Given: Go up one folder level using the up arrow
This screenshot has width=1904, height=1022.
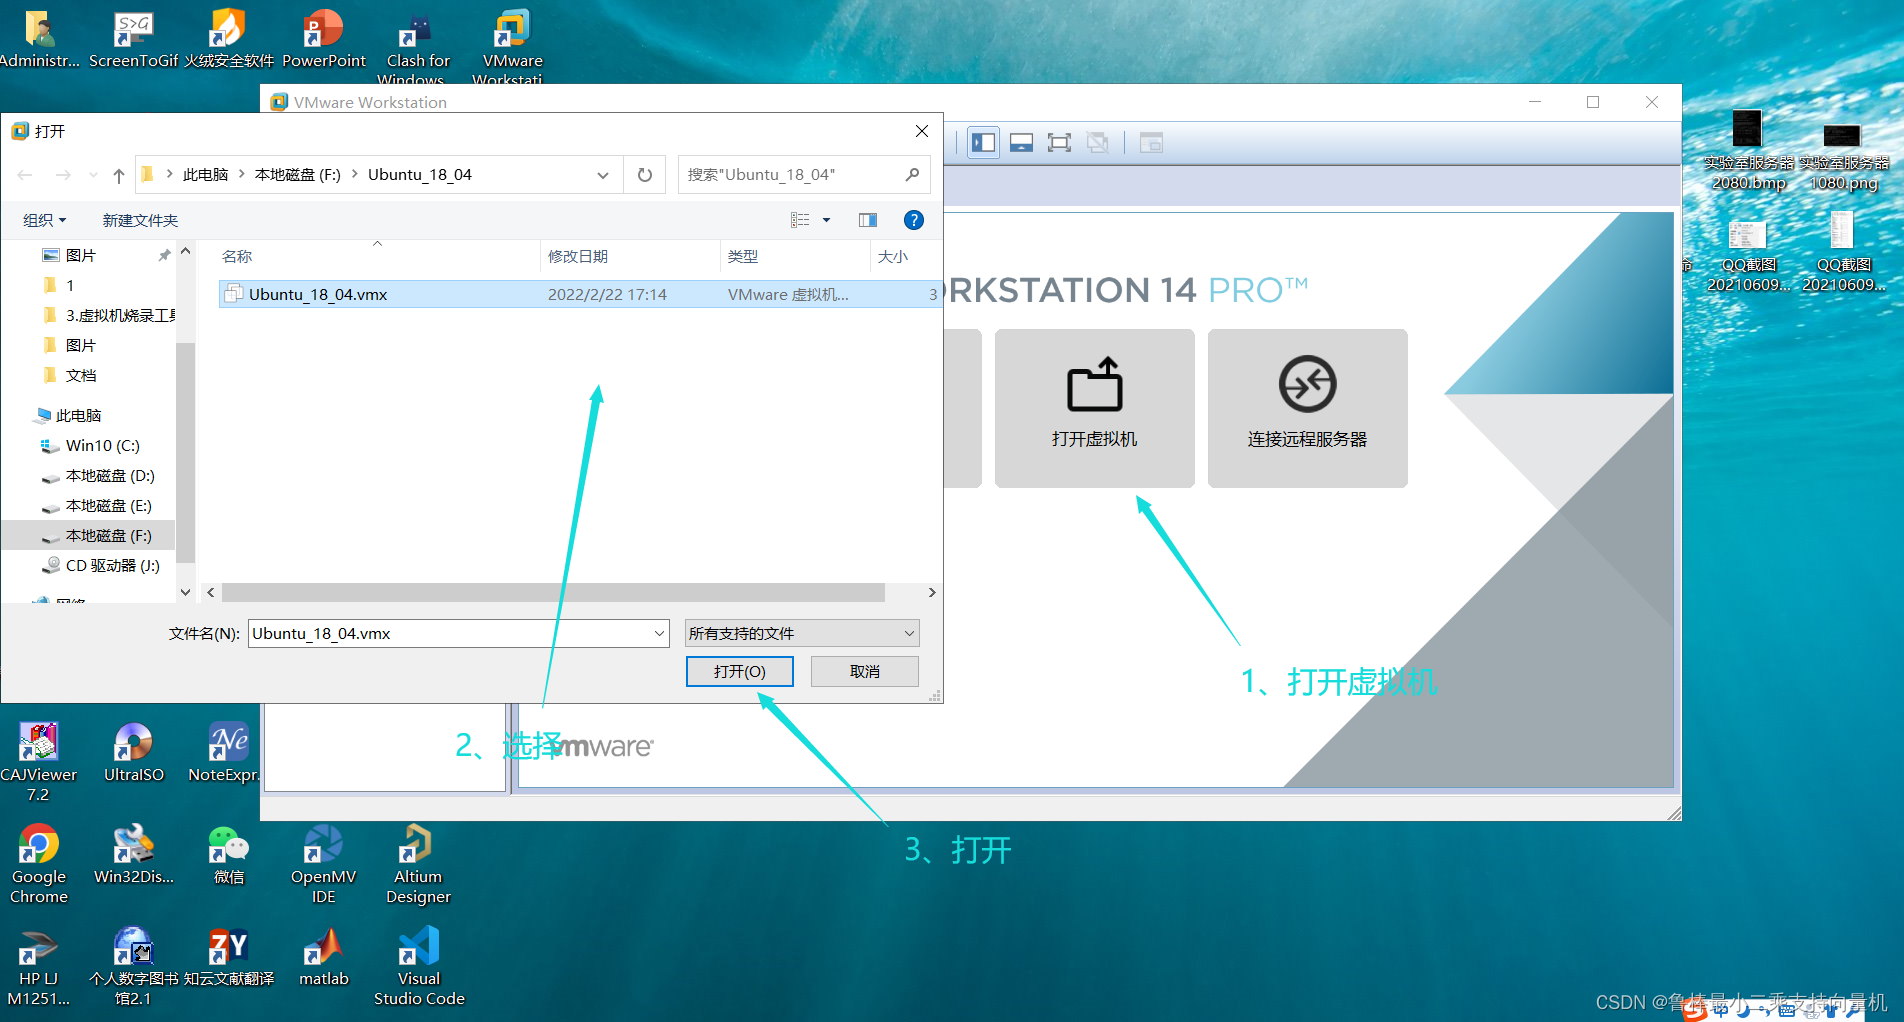Looking at the screenshot, I should pos(119,175).
